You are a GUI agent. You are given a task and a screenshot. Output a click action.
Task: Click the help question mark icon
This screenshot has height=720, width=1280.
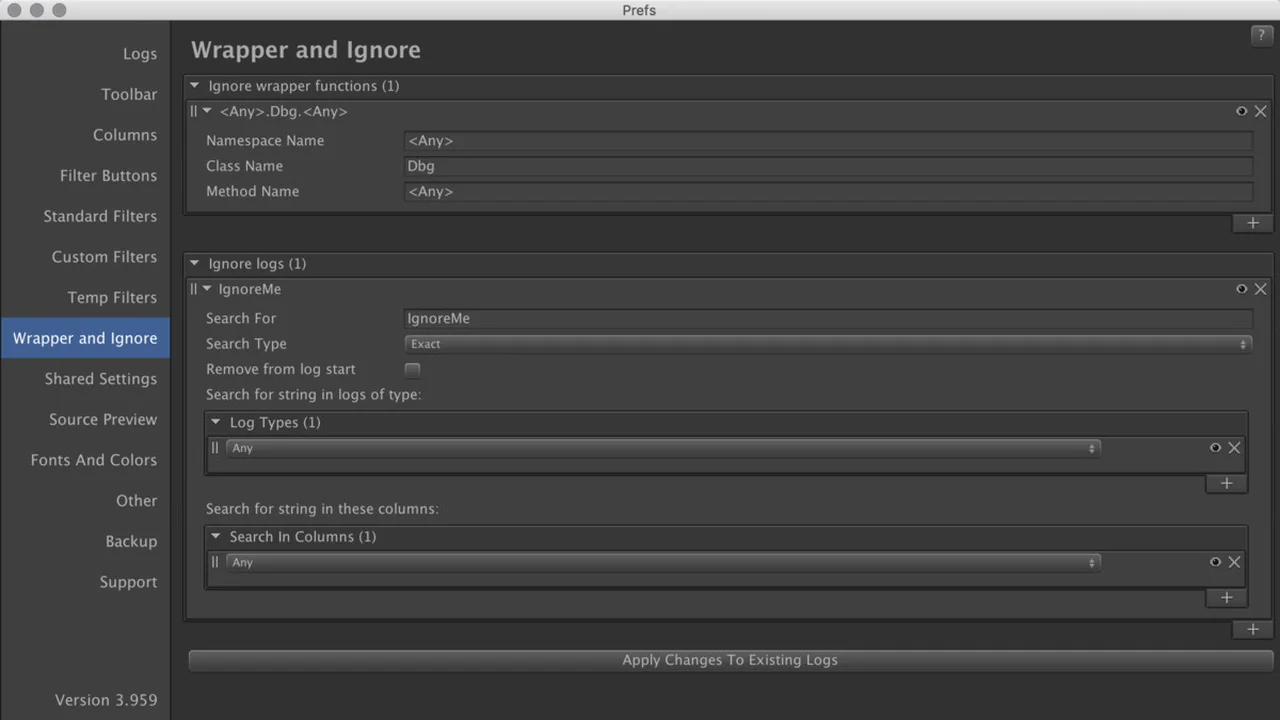1261,35
